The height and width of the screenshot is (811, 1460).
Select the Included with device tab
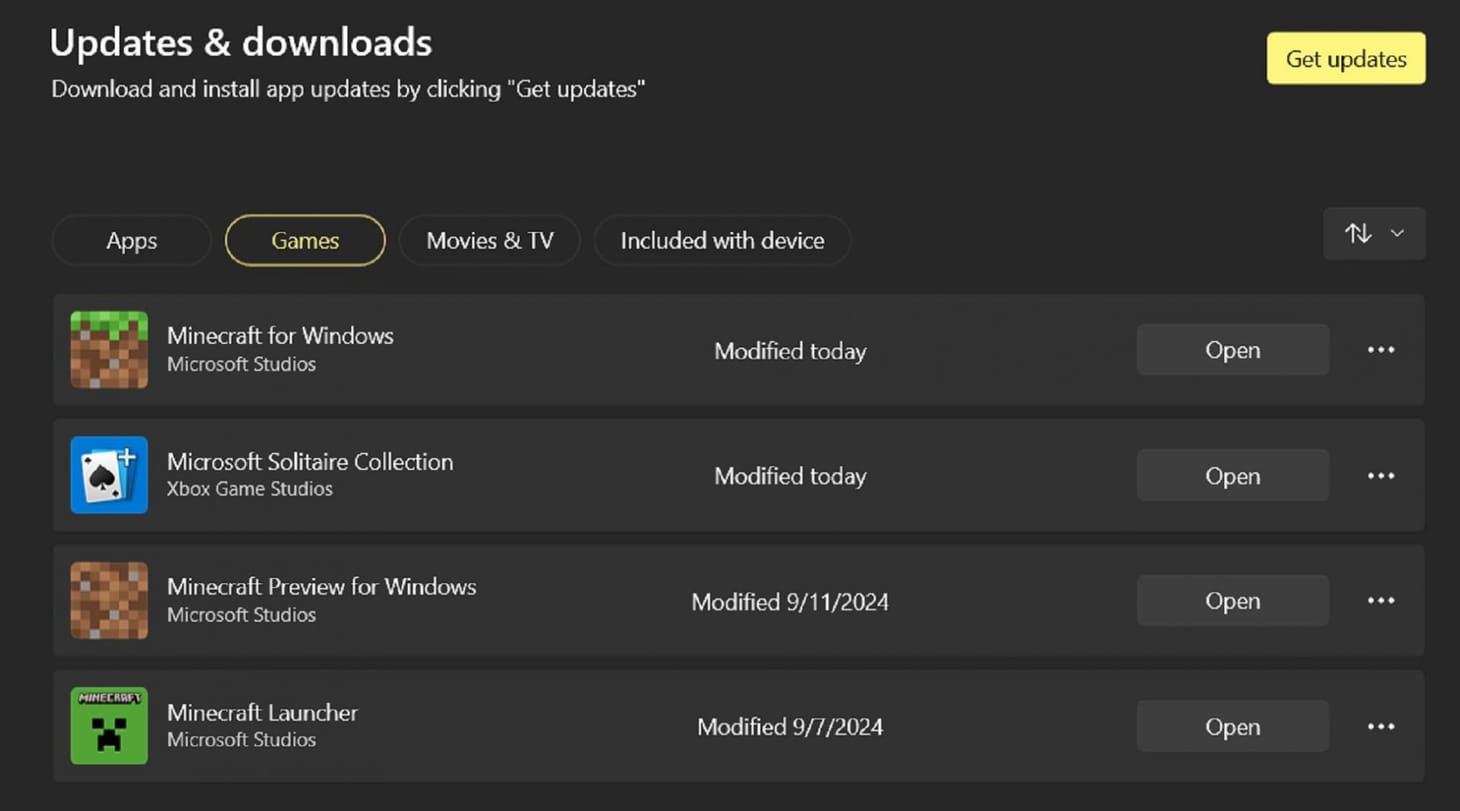tap(722, 240)
